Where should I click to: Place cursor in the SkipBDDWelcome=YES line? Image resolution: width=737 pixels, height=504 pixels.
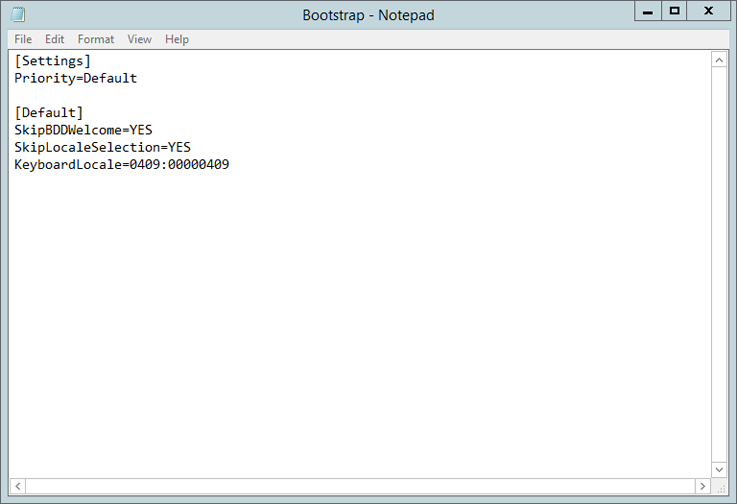tap(83, 130)
